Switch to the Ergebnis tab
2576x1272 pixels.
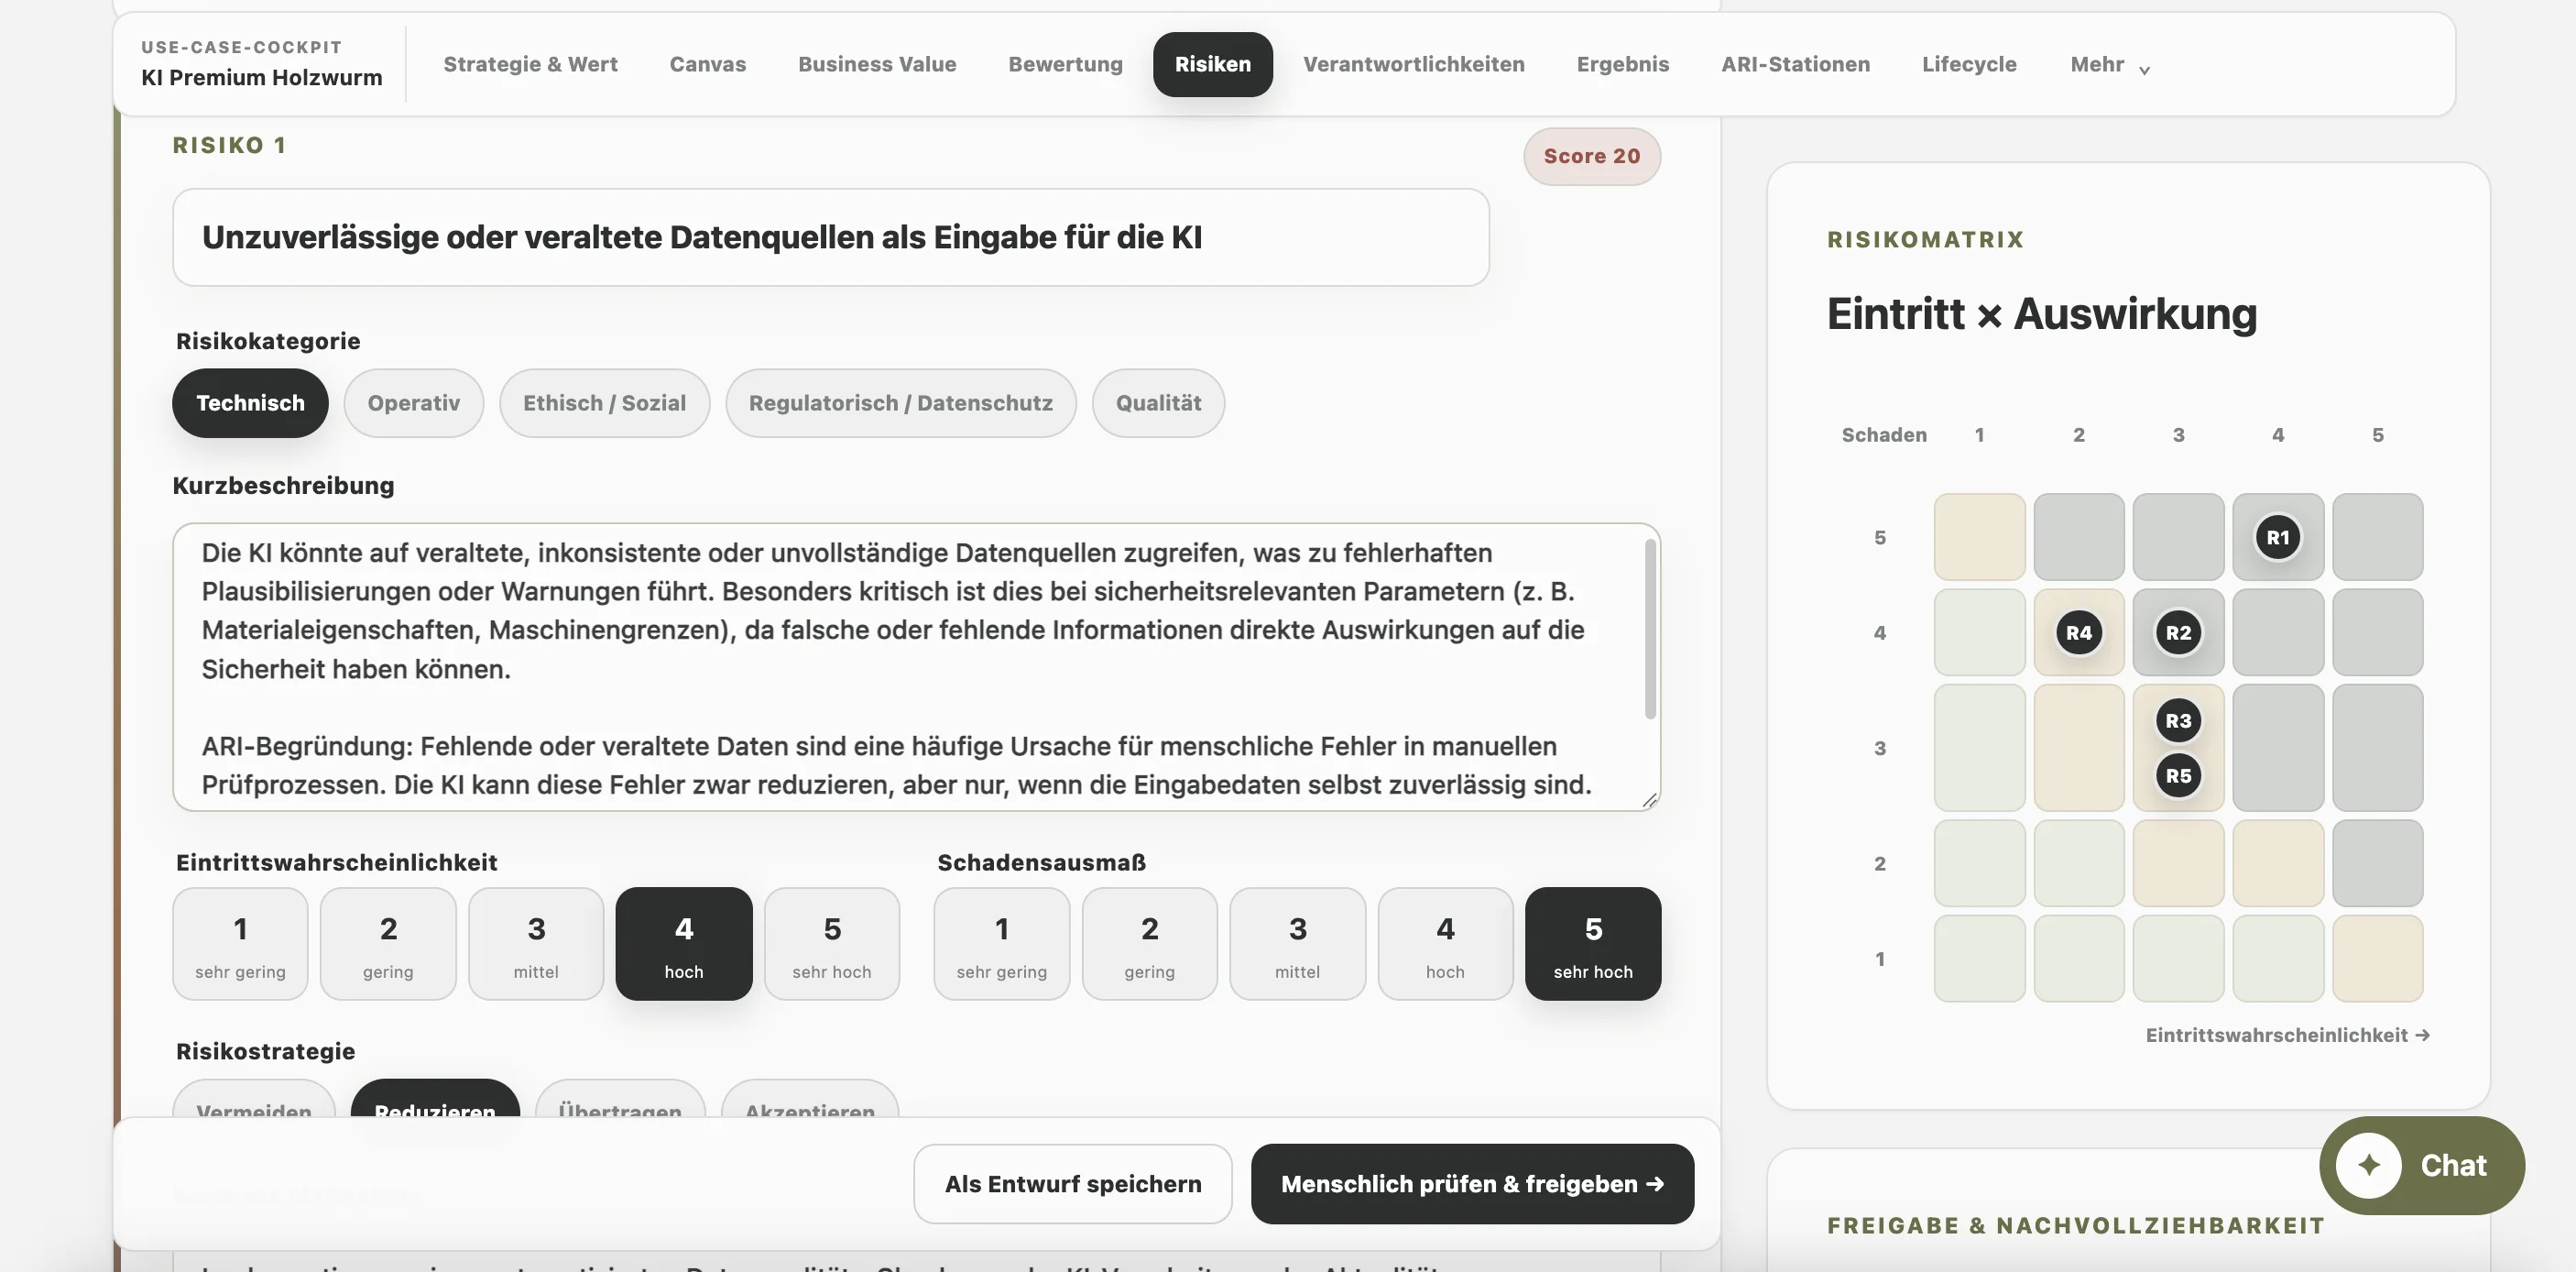1622,64
